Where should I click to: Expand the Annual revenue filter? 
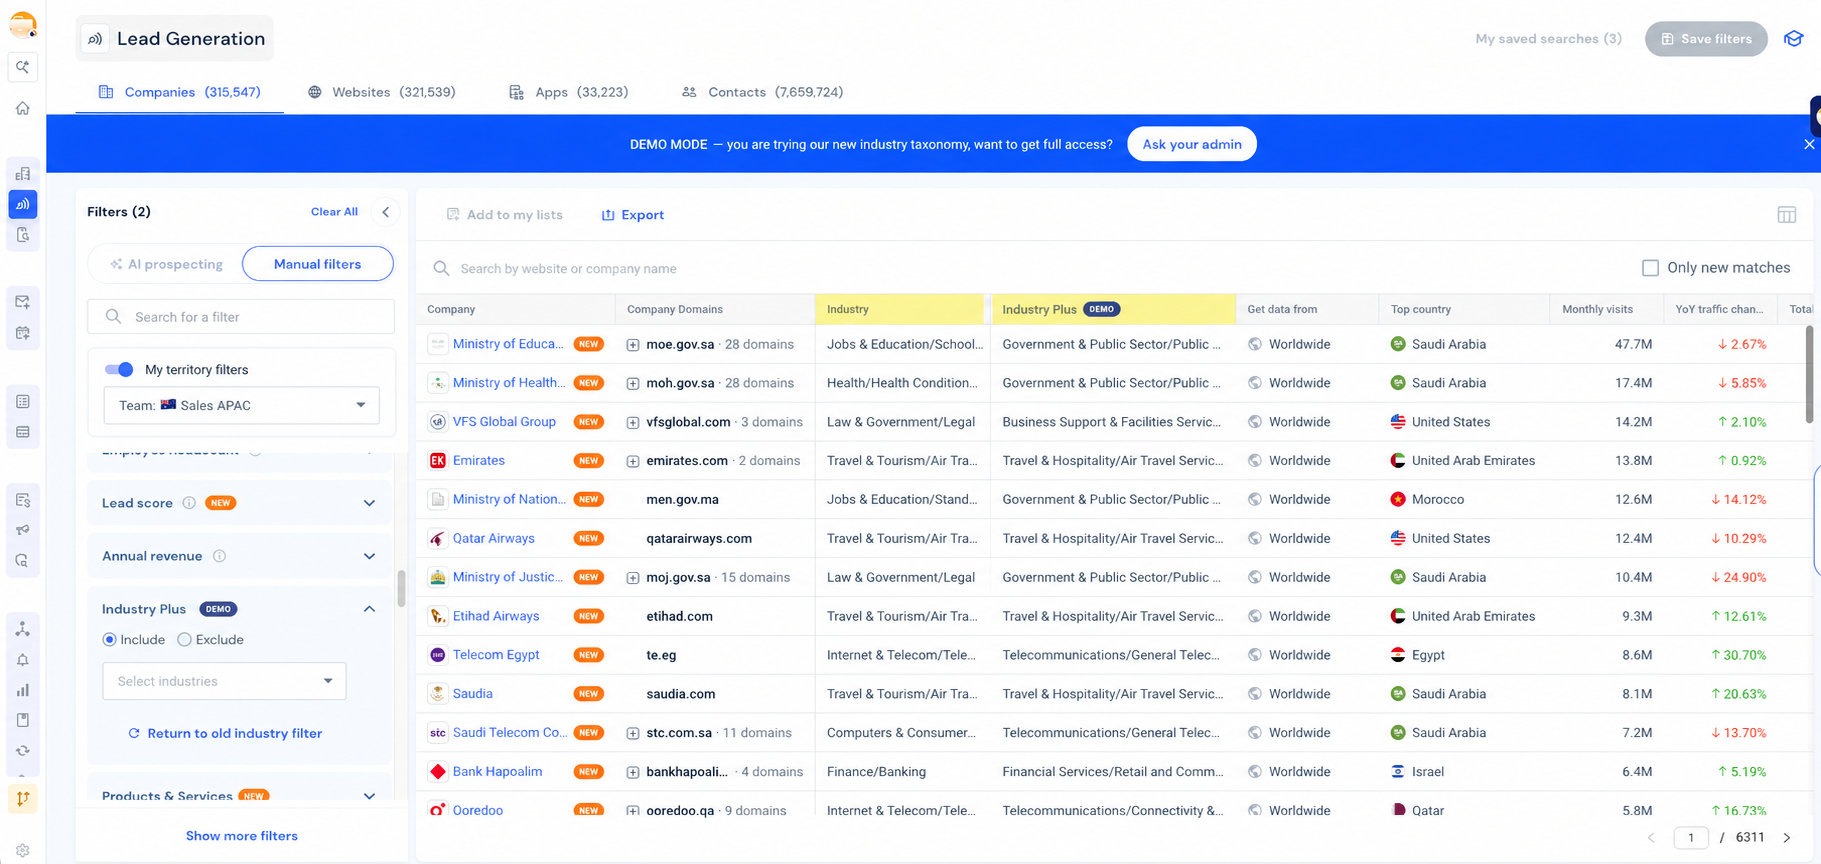pos(369,556)
